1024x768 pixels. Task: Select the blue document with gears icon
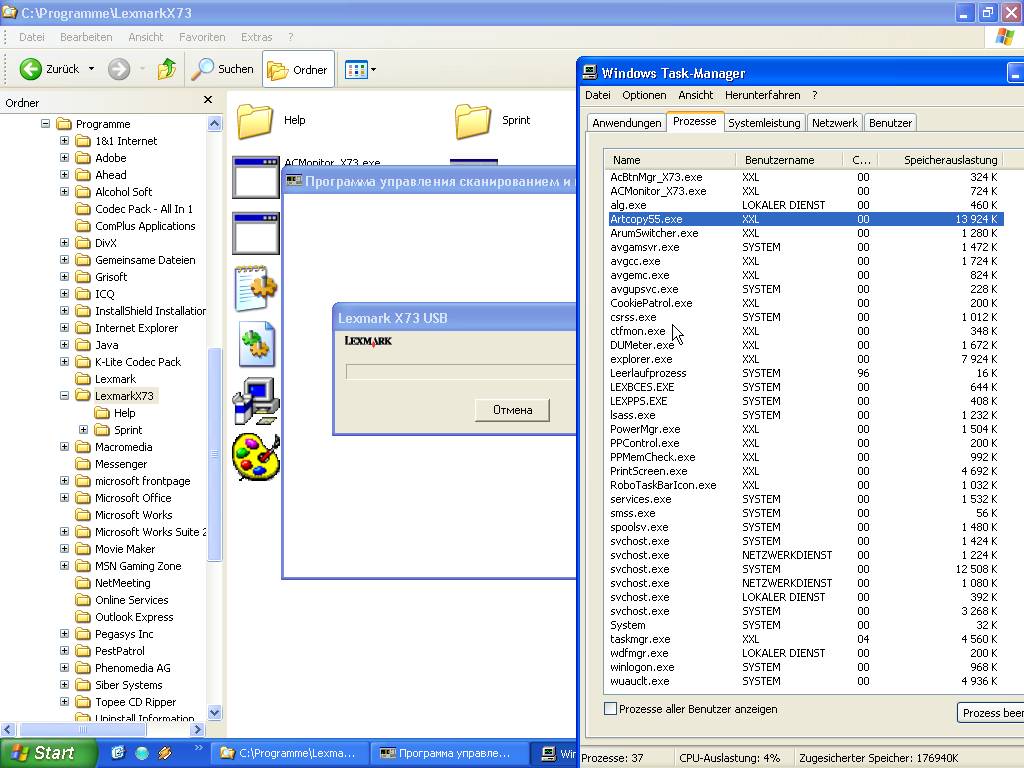click(256, 344)
